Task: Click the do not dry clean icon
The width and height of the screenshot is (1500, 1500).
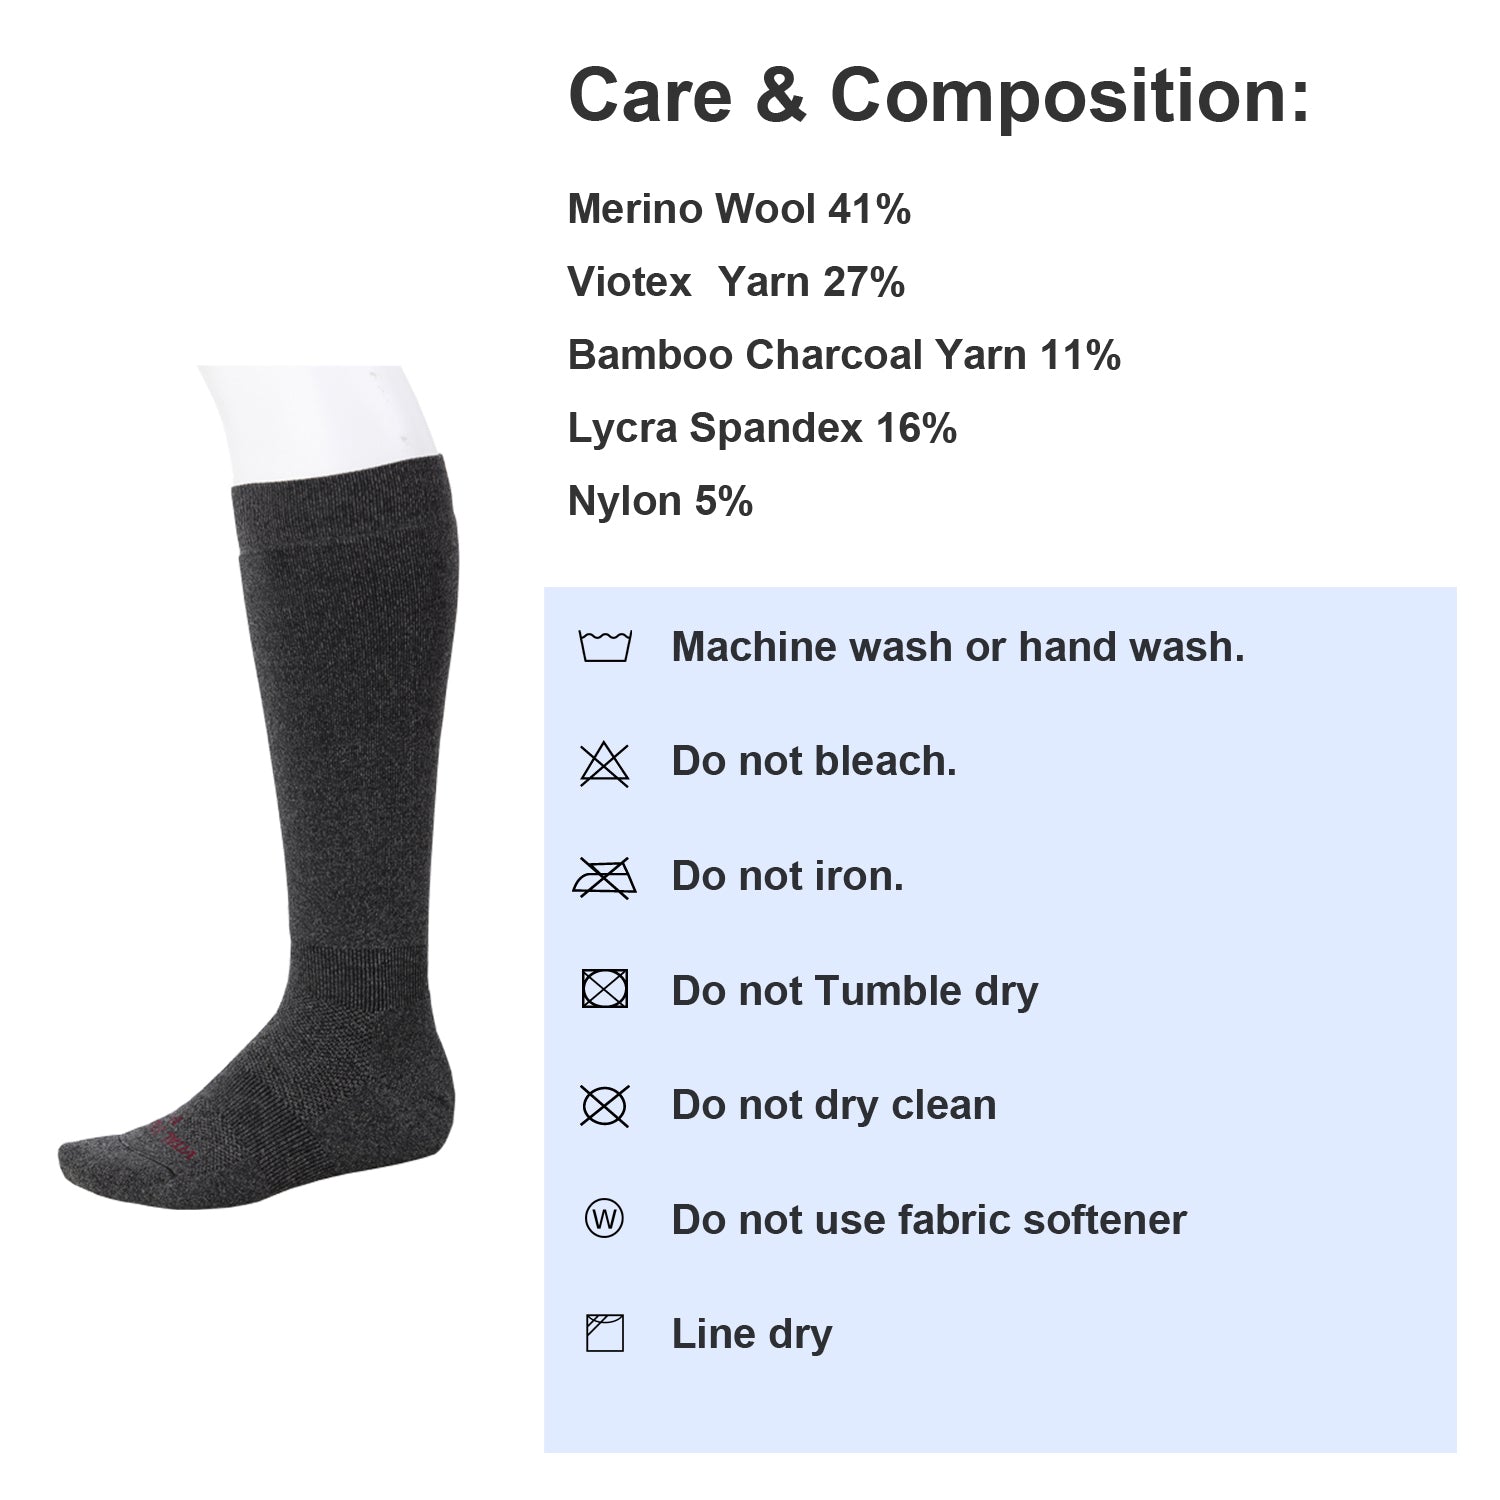Action: [x=605, y=1105]
